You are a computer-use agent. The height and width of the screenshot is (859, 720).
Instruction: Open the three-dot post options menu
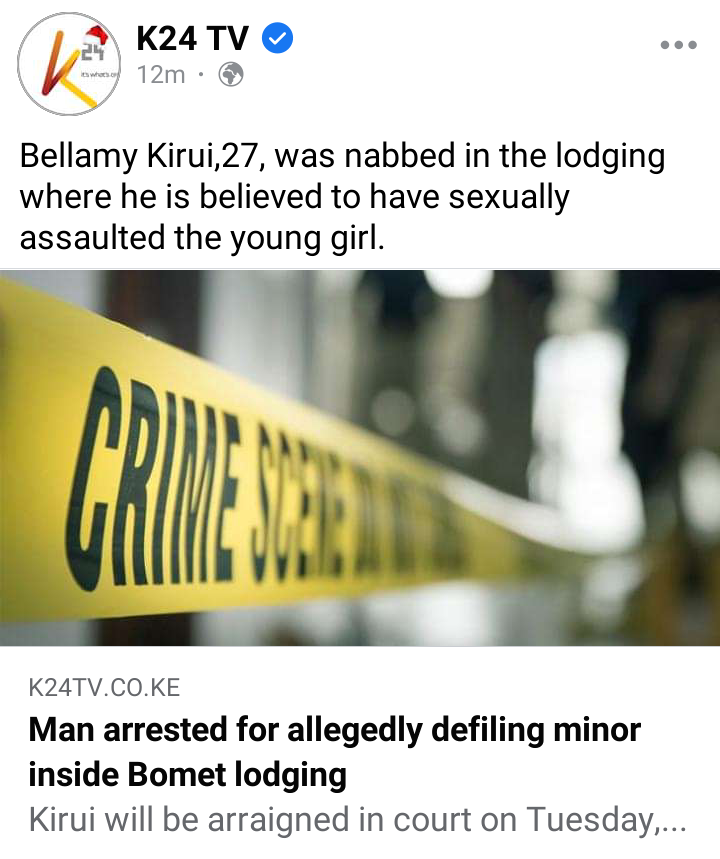coord(678,44)
